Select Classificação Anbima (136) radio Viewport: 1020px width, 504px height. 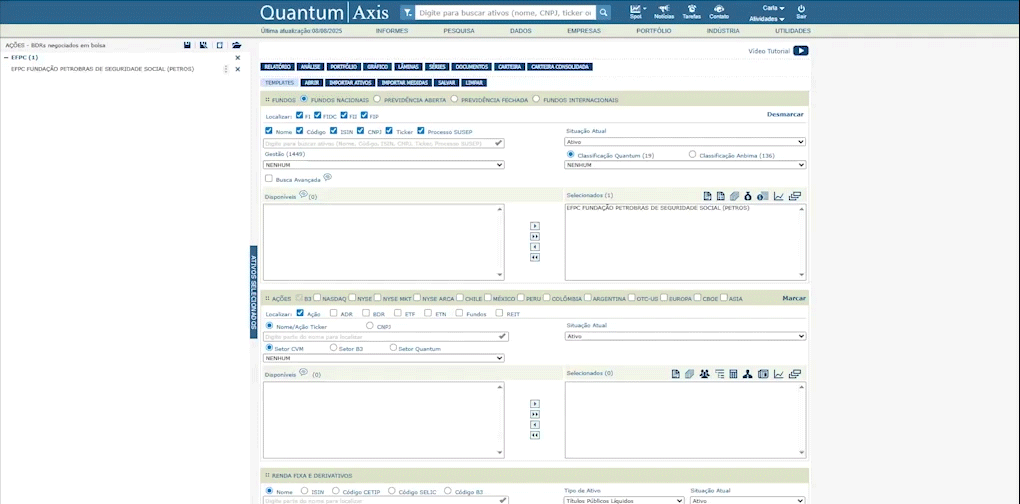tap(692, 155)
